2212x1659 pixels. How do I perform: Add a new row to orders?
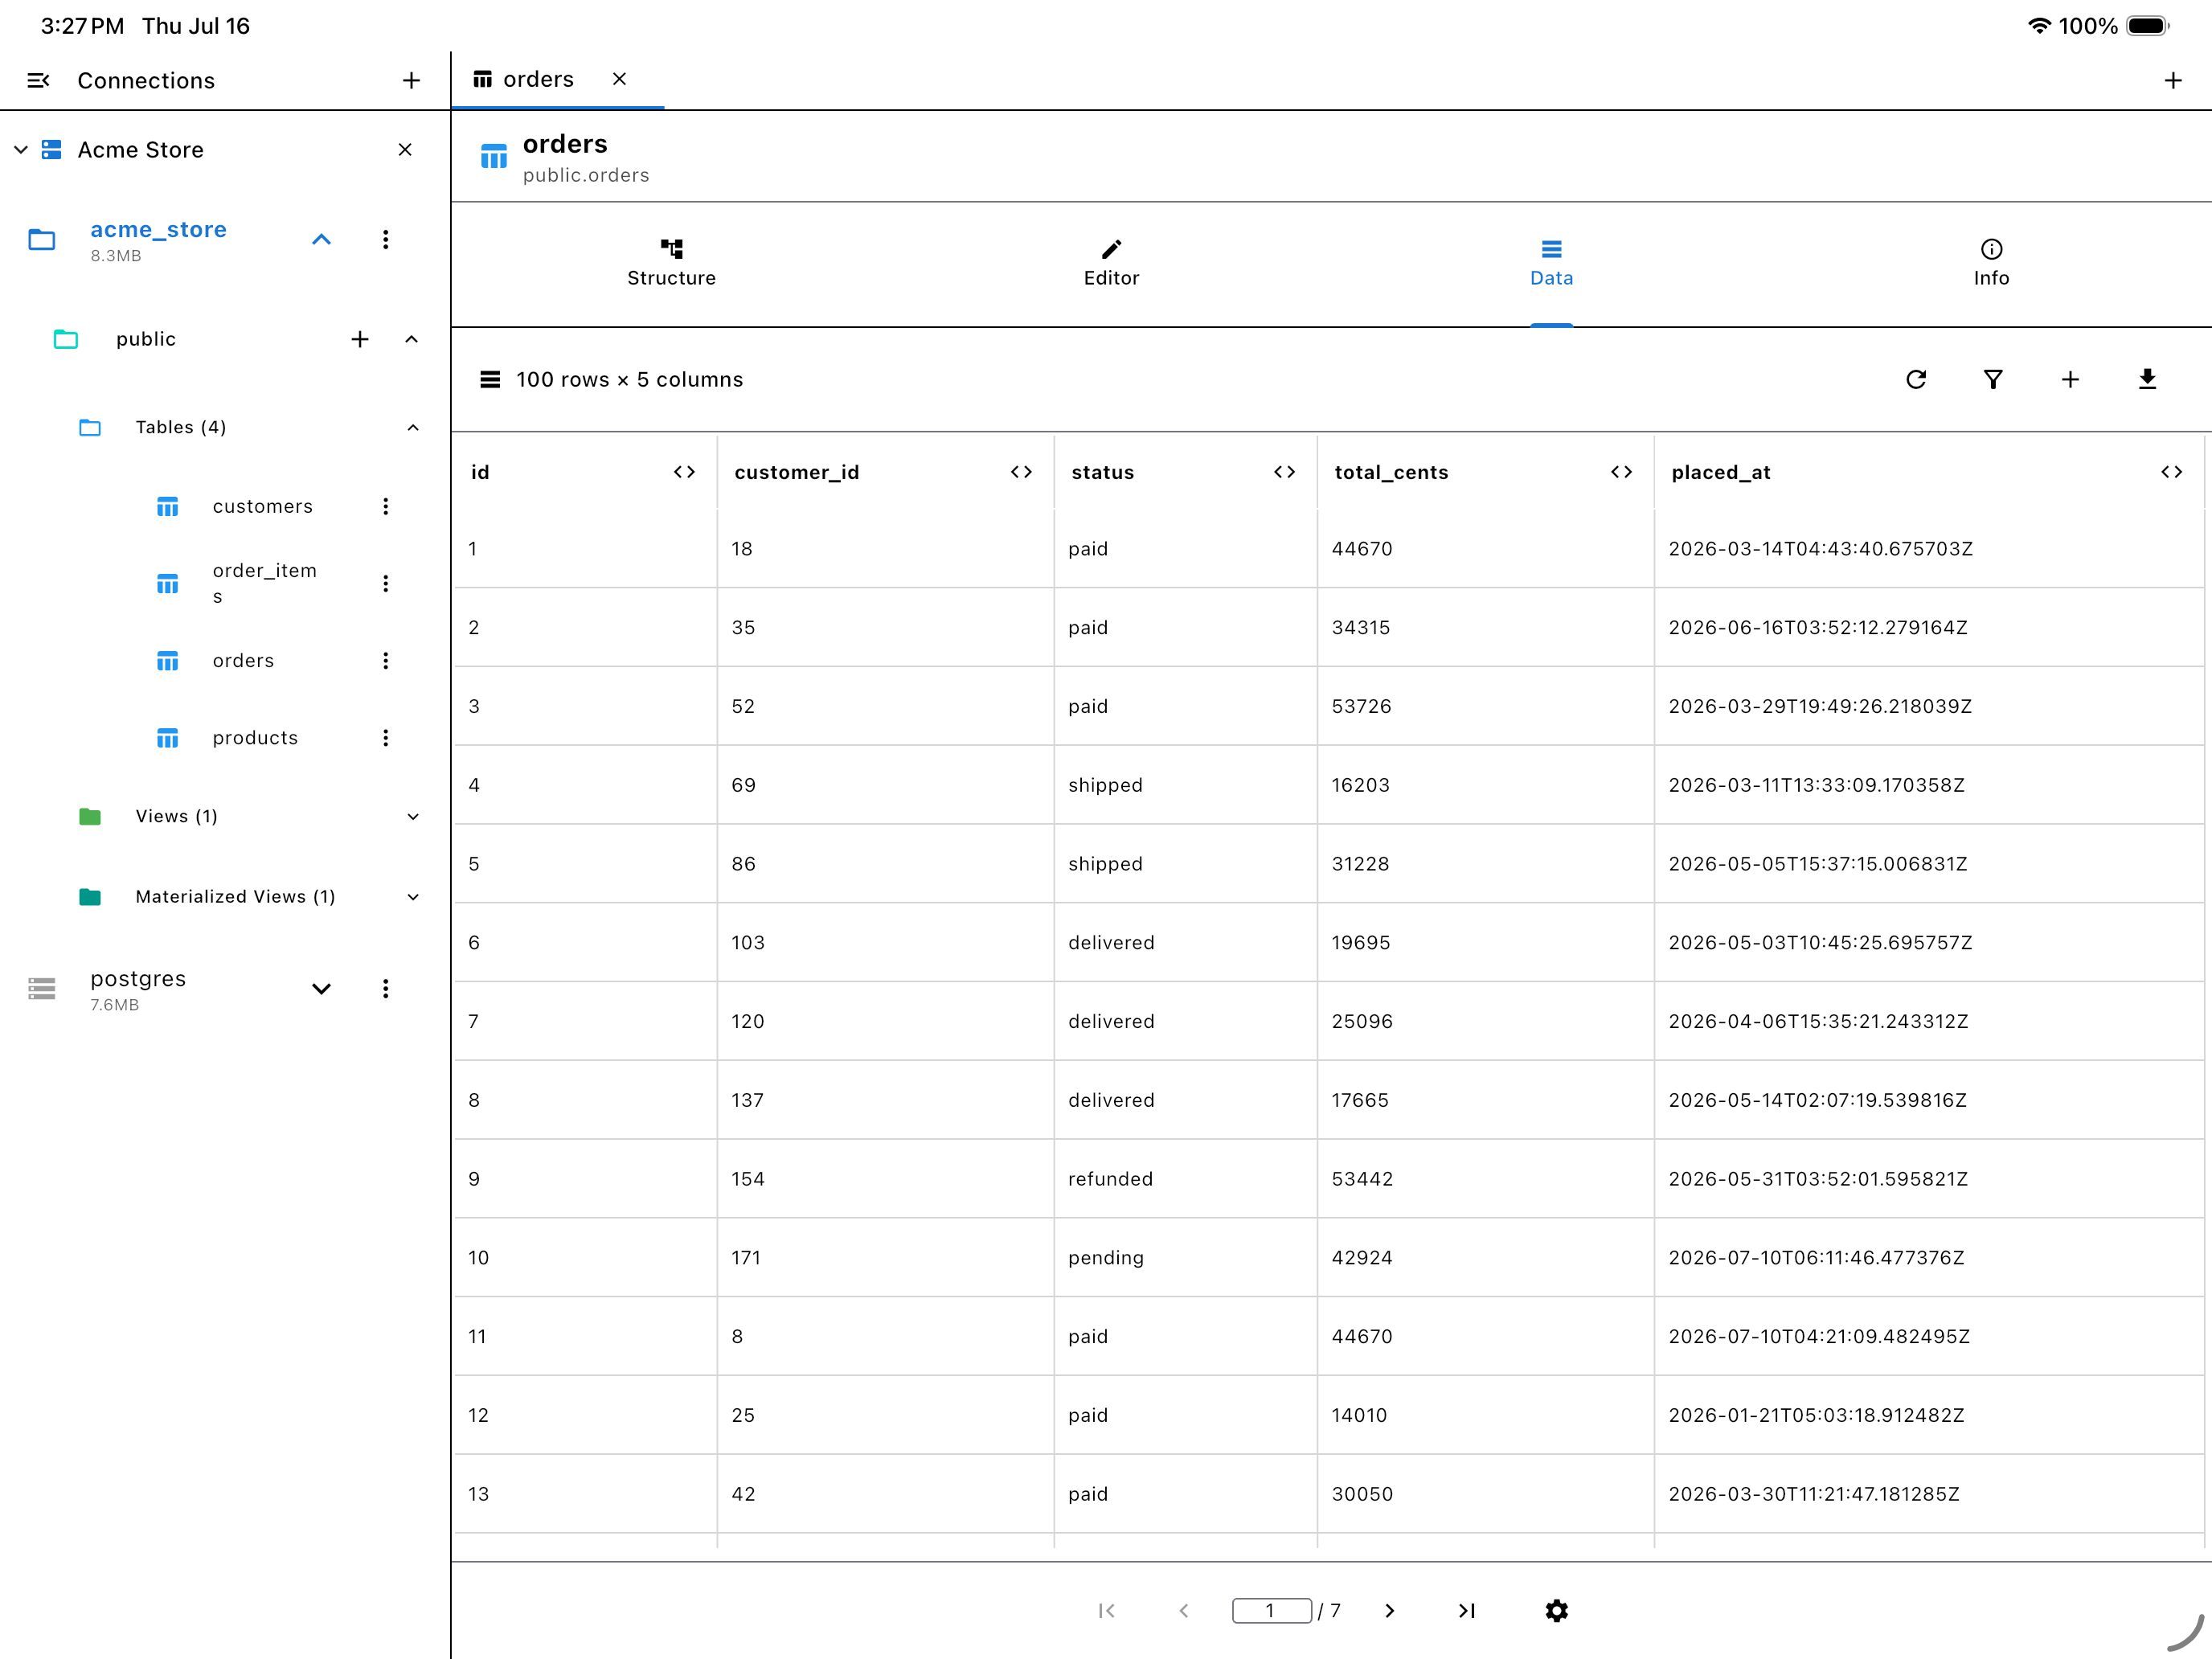pos(2070,380)
